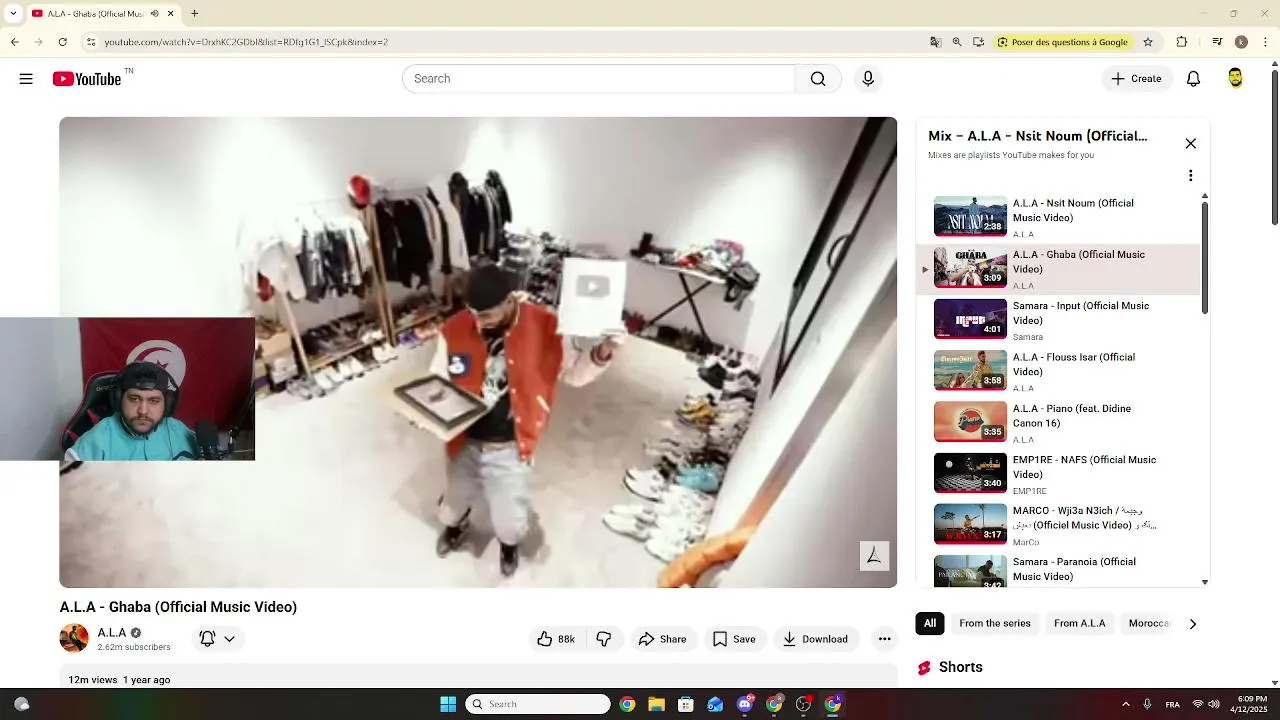Viewport: 1280px width, 720px height.
Task: Select From A.L.A filter chip
Action: coord(1080,623)
